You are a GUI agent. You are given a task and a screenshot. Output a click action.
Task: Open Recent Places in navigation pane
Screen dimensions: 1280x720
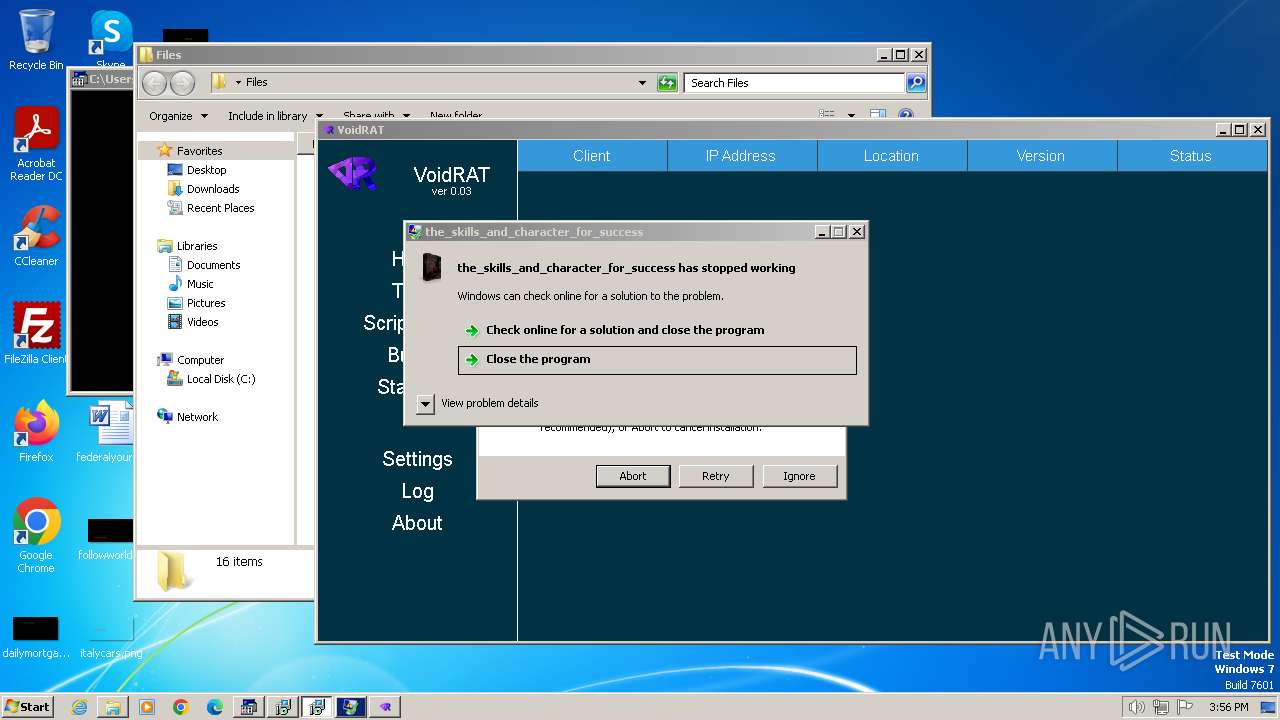coord(220,208)
